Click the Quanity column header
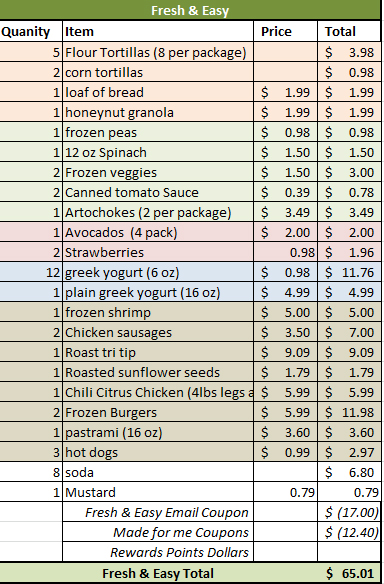 point(31,31)
